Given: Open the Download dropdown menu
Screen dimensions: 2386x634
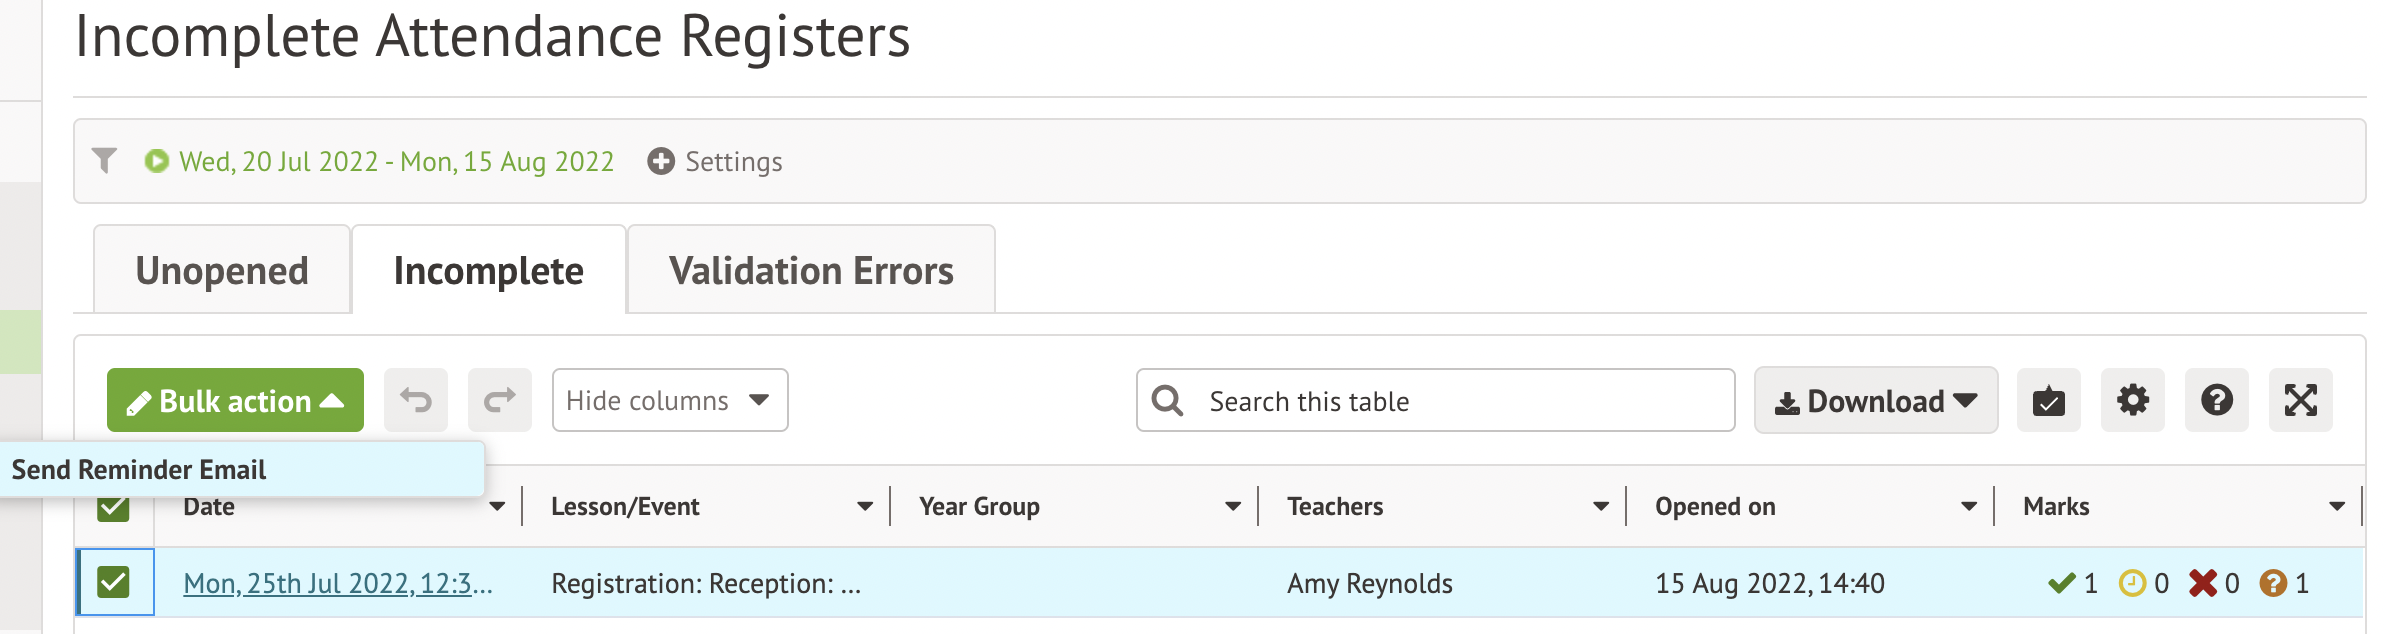Looking at the screenshot, I should pos(1875,401).
